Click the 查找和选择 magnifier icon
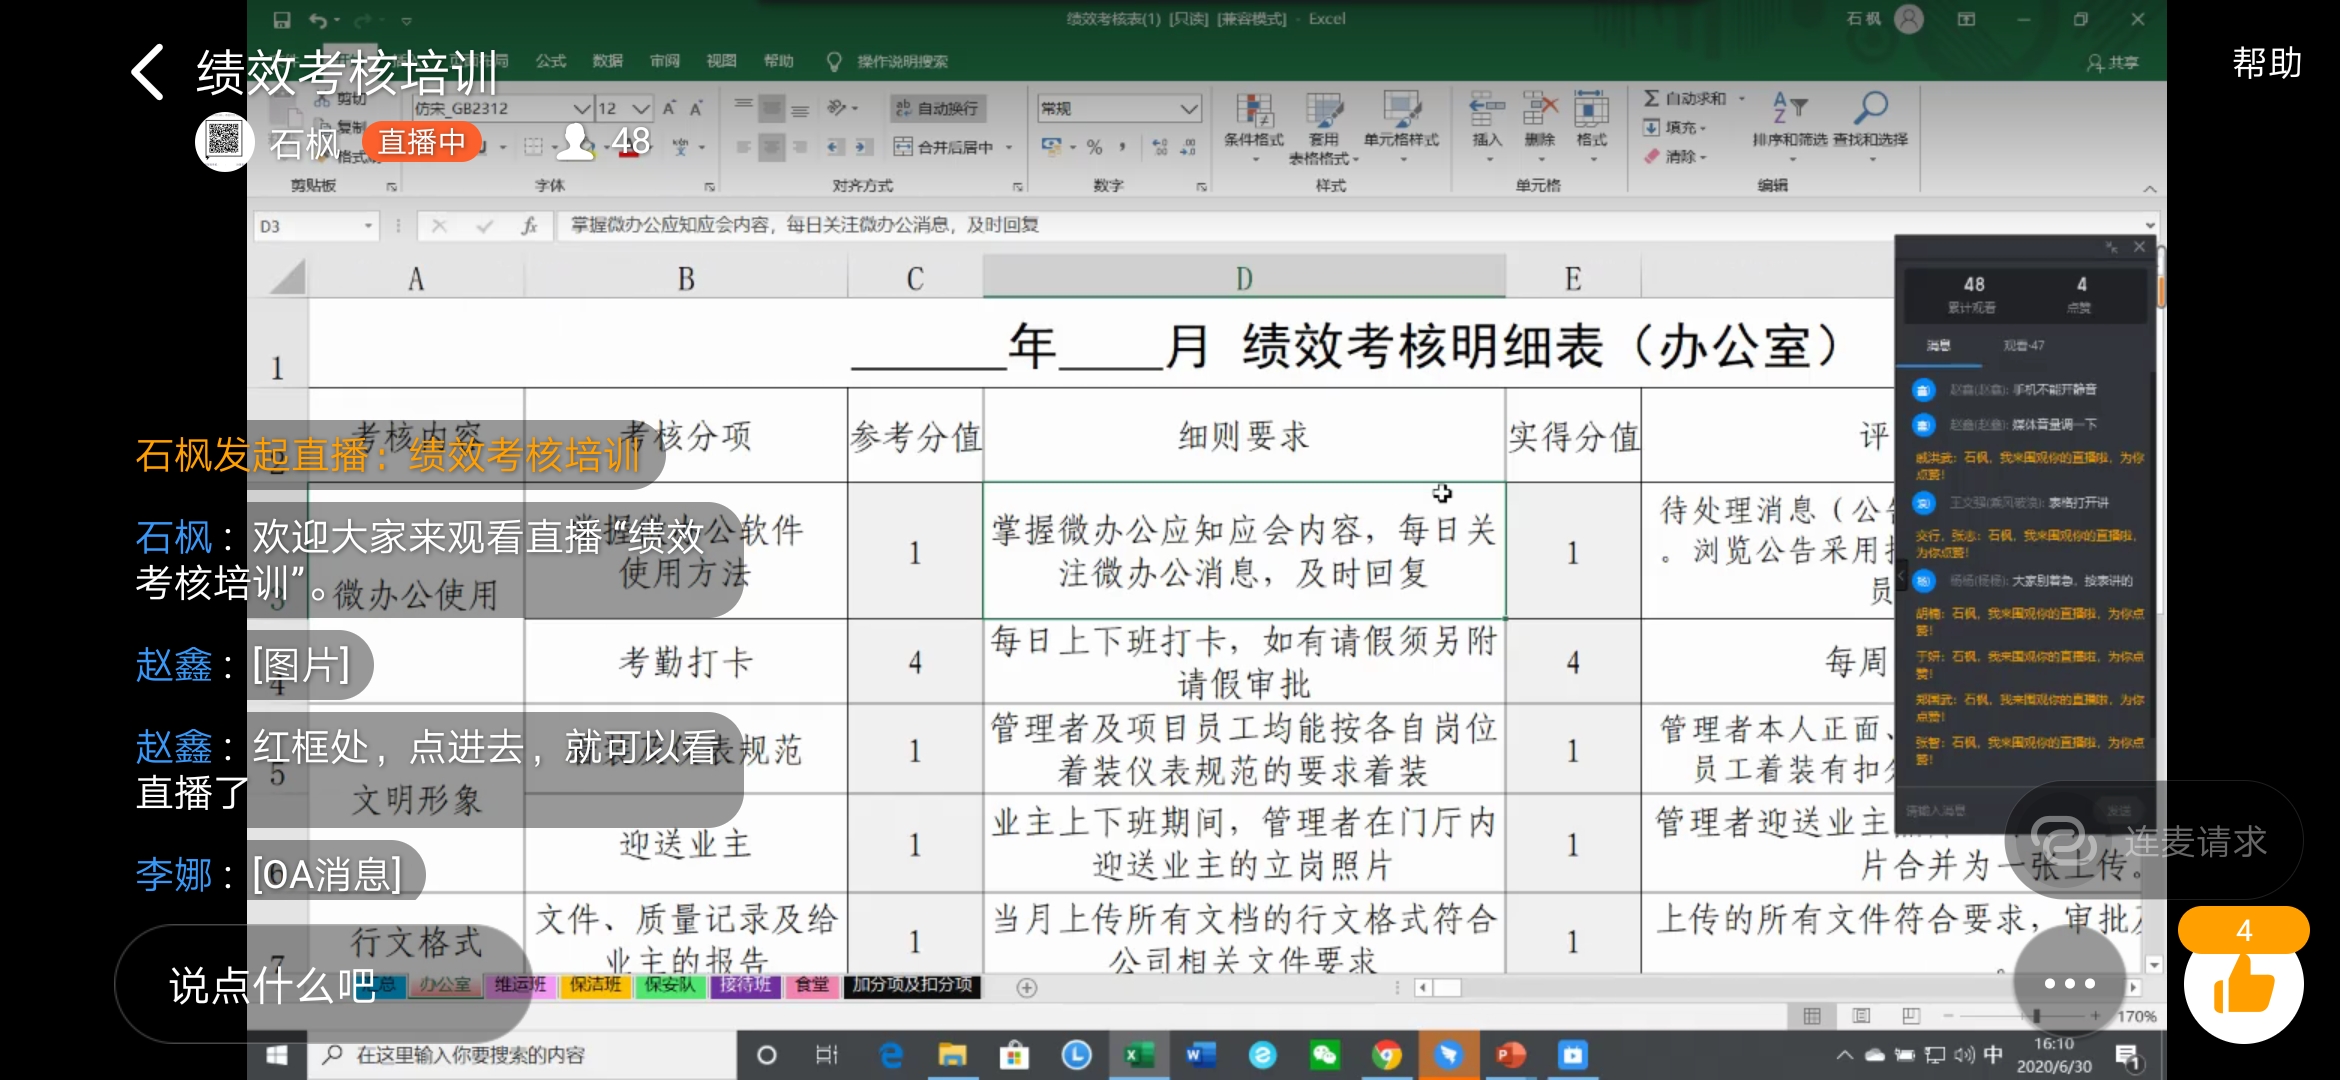2340x1080 pixels. tap(1870, 107)
